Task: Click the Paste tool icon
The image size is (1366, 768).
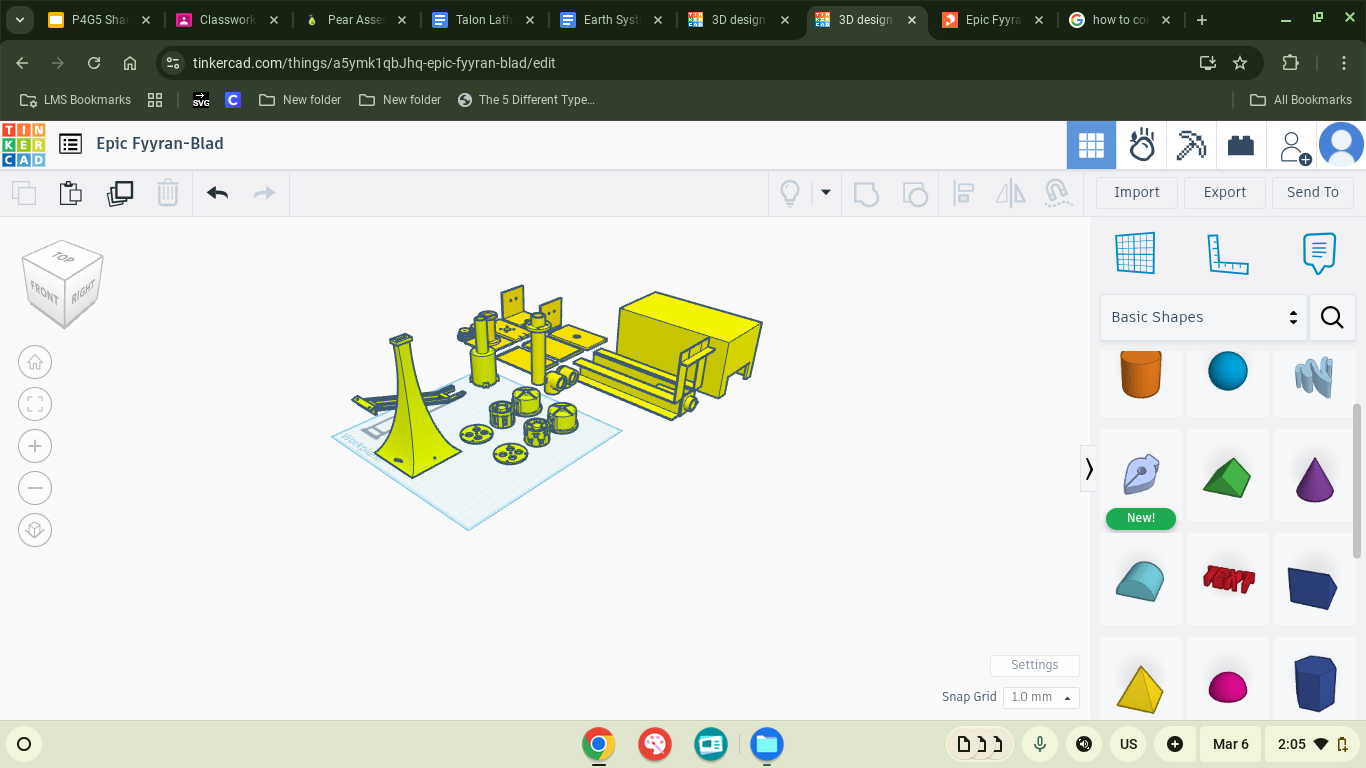Action: [70, 192]
